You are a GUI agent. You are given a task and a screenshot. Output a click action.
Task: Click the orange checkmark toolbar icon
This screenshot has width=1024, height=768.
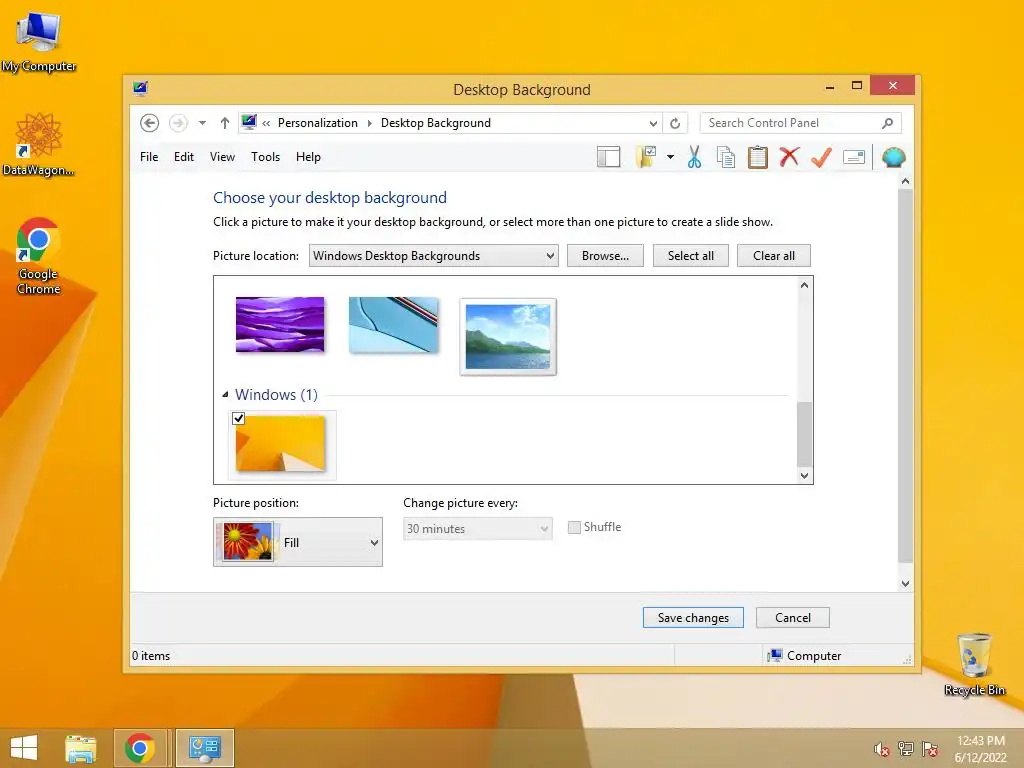coord(821,157)
